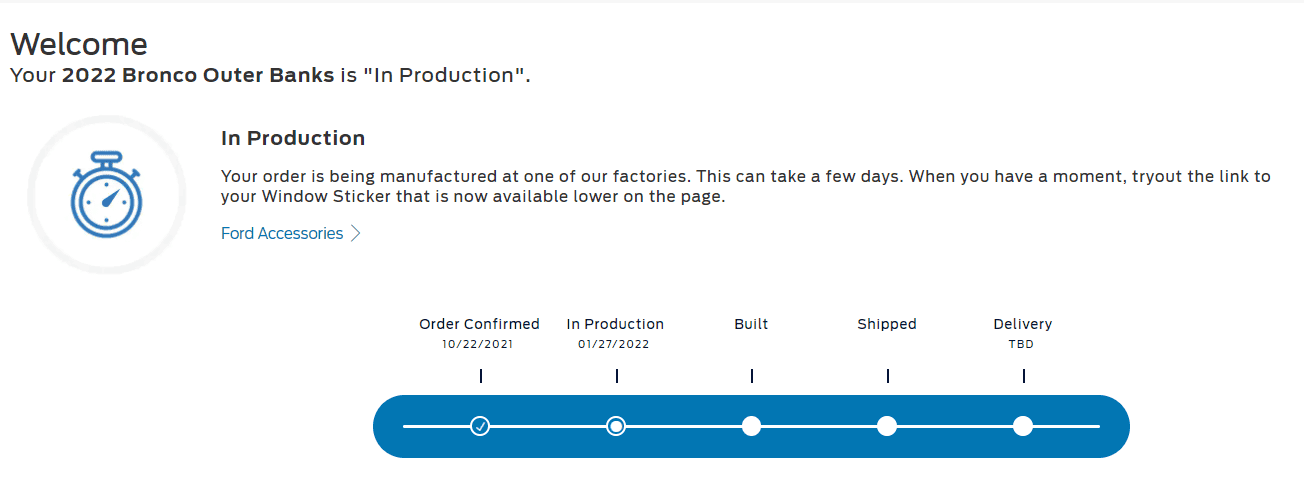Click the Welcome page heading

coord(79,44)
